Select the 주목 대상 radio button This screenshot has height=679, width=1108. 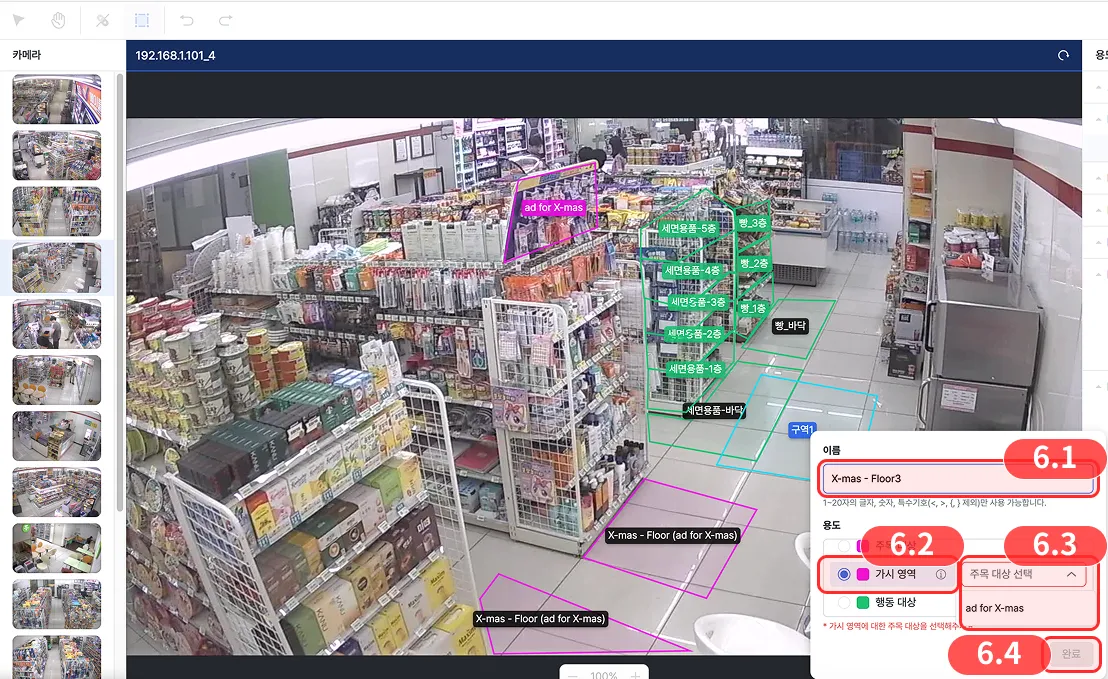(844, 545)
